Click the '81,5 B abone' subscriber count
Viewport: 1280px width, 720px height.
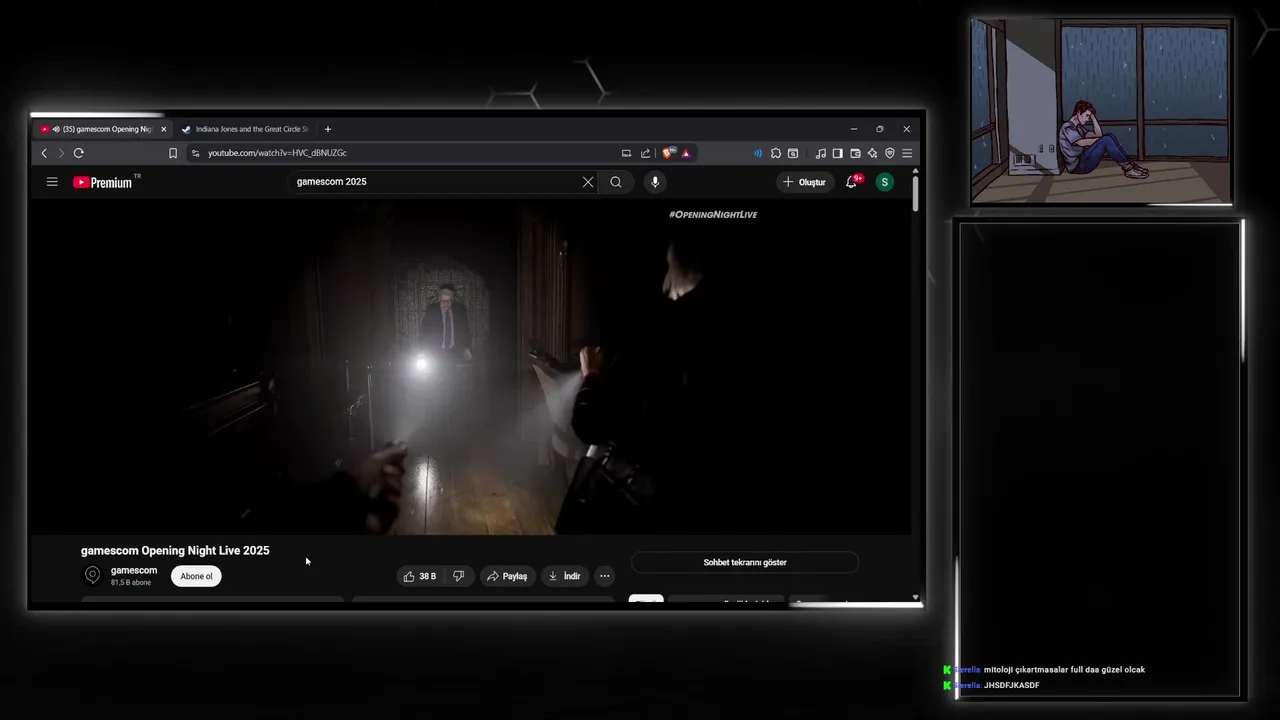tap(131, 583)
